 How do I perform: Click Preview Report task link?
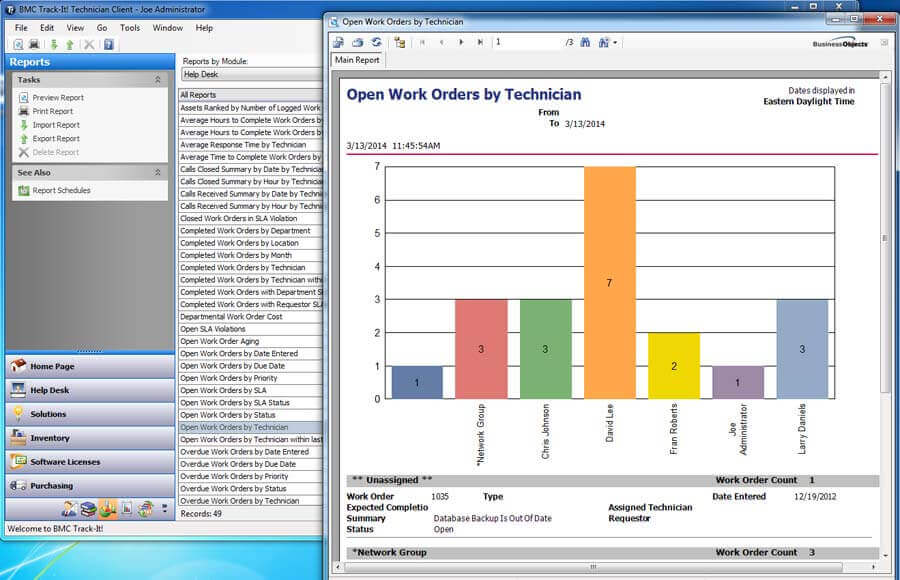[x=58, y=98]
